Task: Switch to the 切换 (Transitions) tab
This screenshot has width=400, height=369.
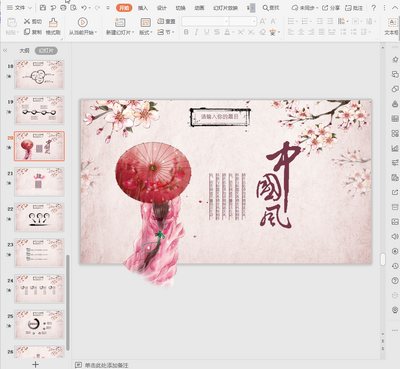Action: point(180,8)
